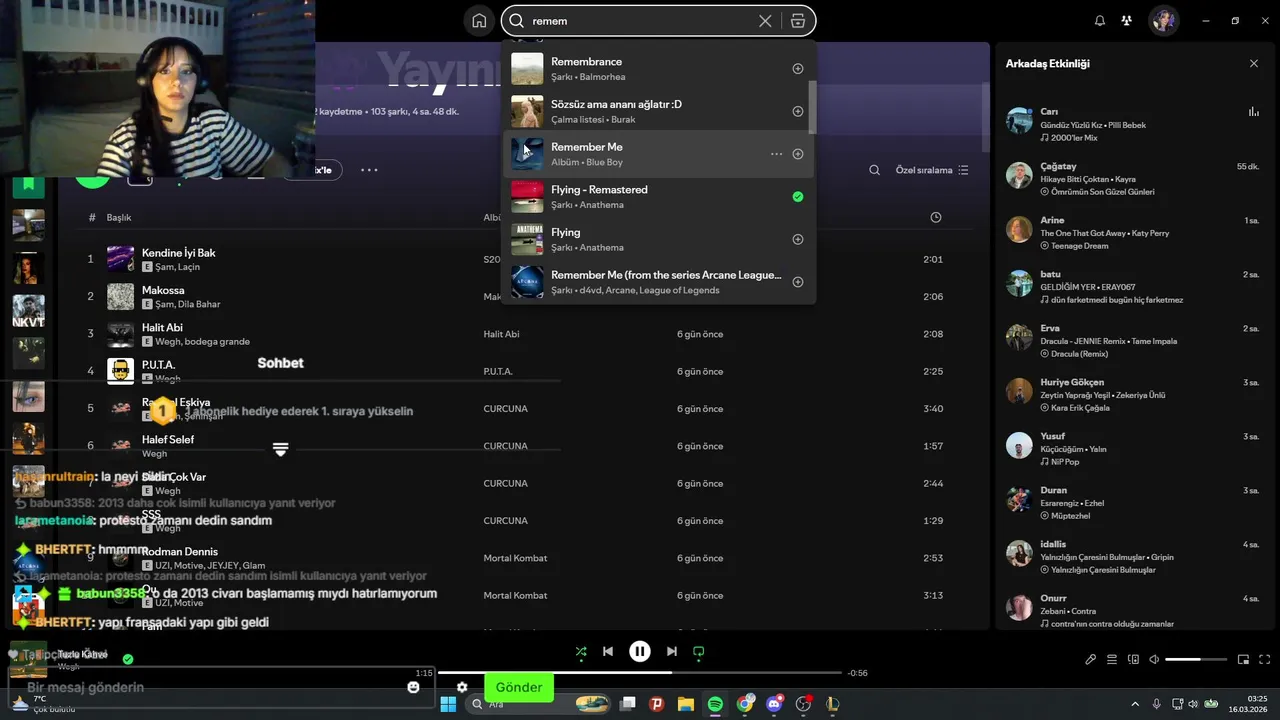Add Remember Me Arcane song to library
Screen dimensions: 1280x720
click(x=798, y=282)
